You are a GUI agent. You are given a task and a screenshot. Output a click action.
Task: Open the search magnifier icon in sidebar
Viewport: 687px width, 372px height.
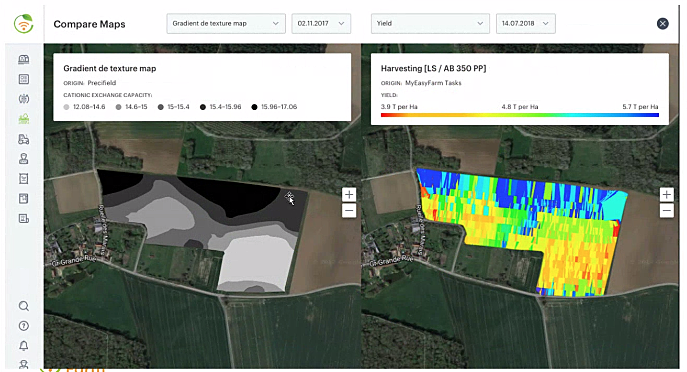point(24,306)
